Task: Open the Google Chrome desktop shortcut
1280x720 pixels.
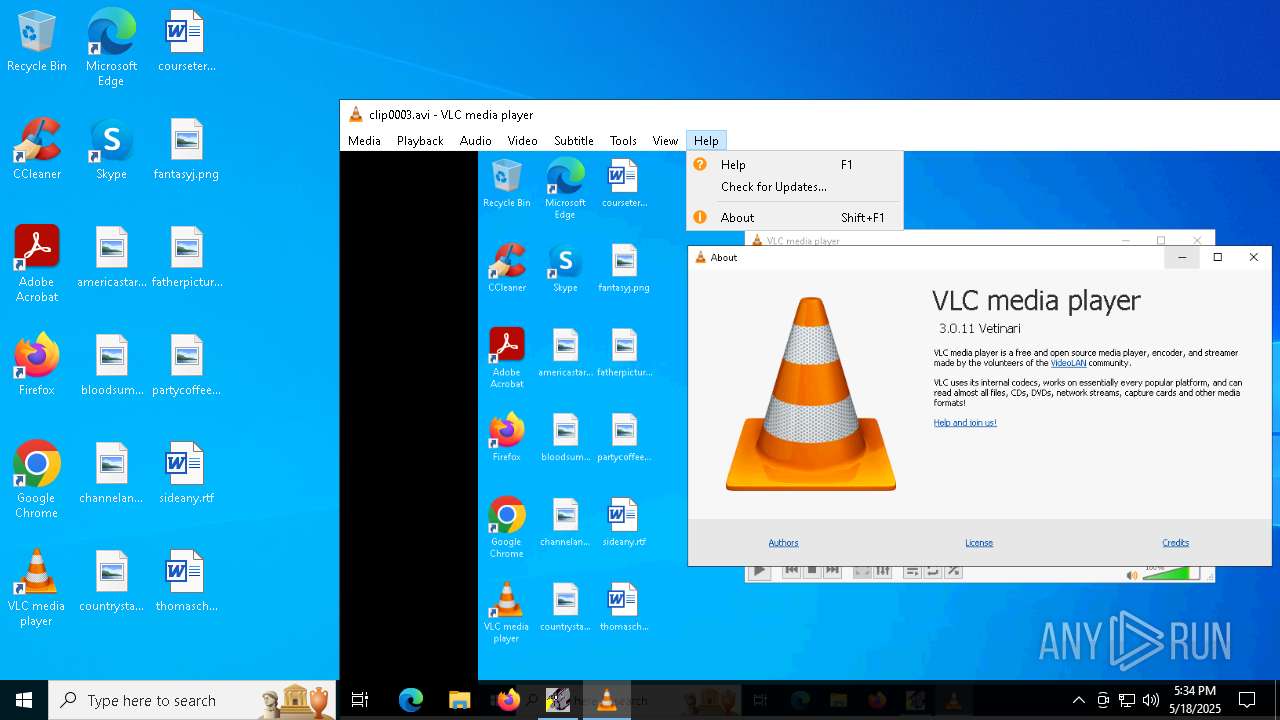Action: click(37, 480)
